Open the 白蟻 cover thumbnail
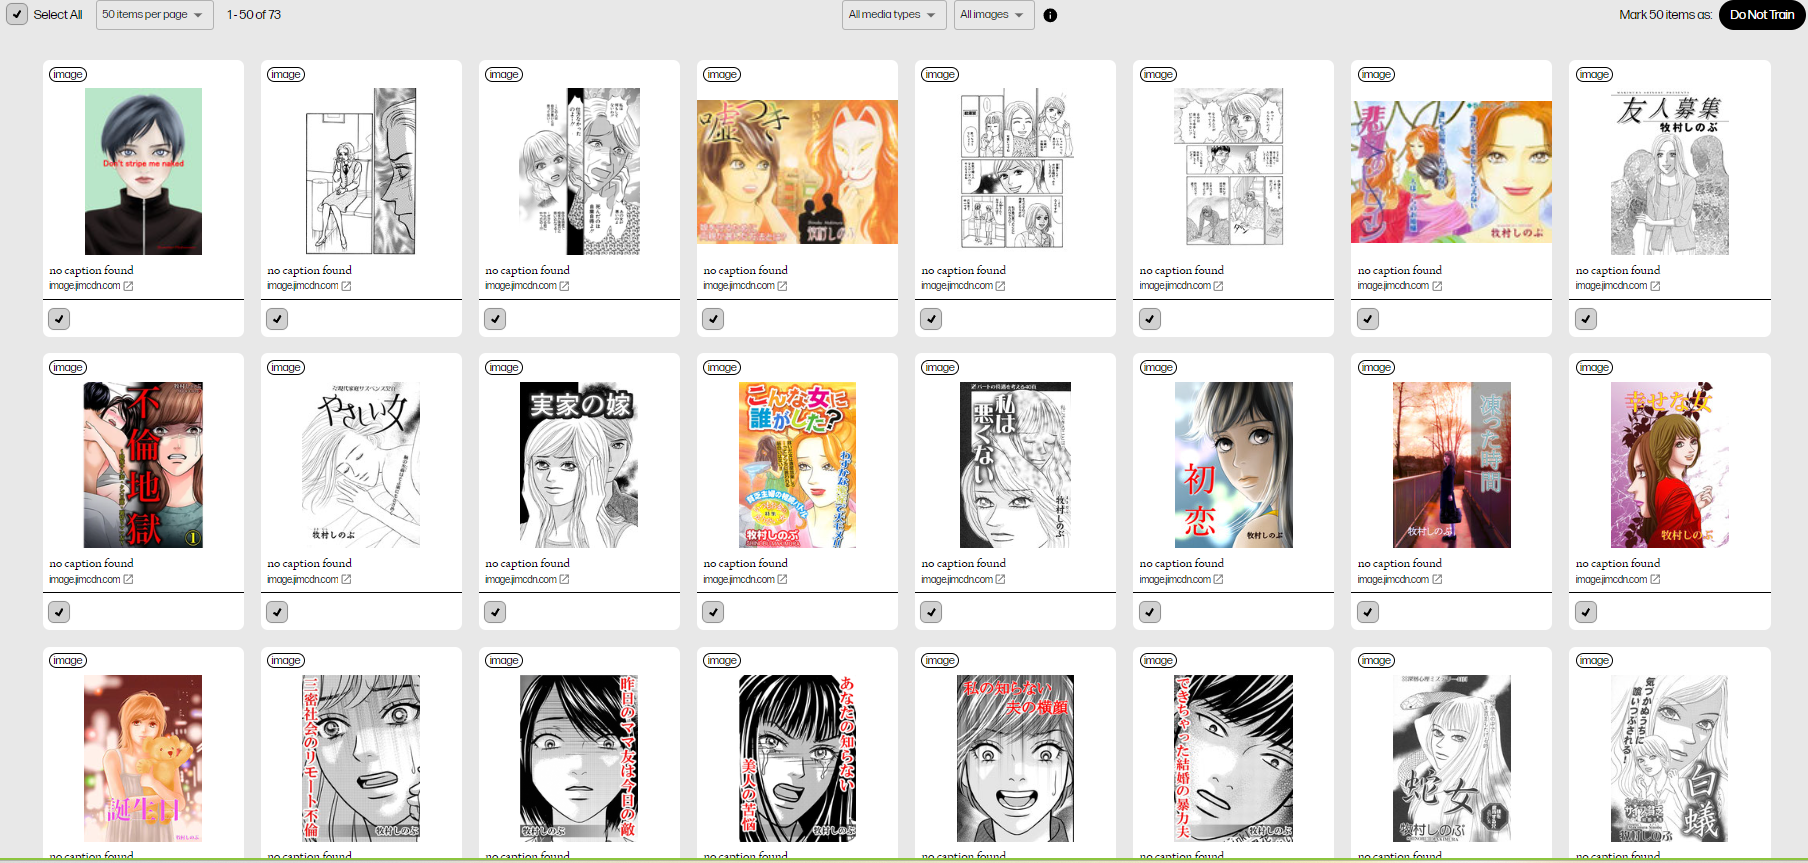Image resolution: width=1808 pixels, height=863 pixels. point(1670,758)
